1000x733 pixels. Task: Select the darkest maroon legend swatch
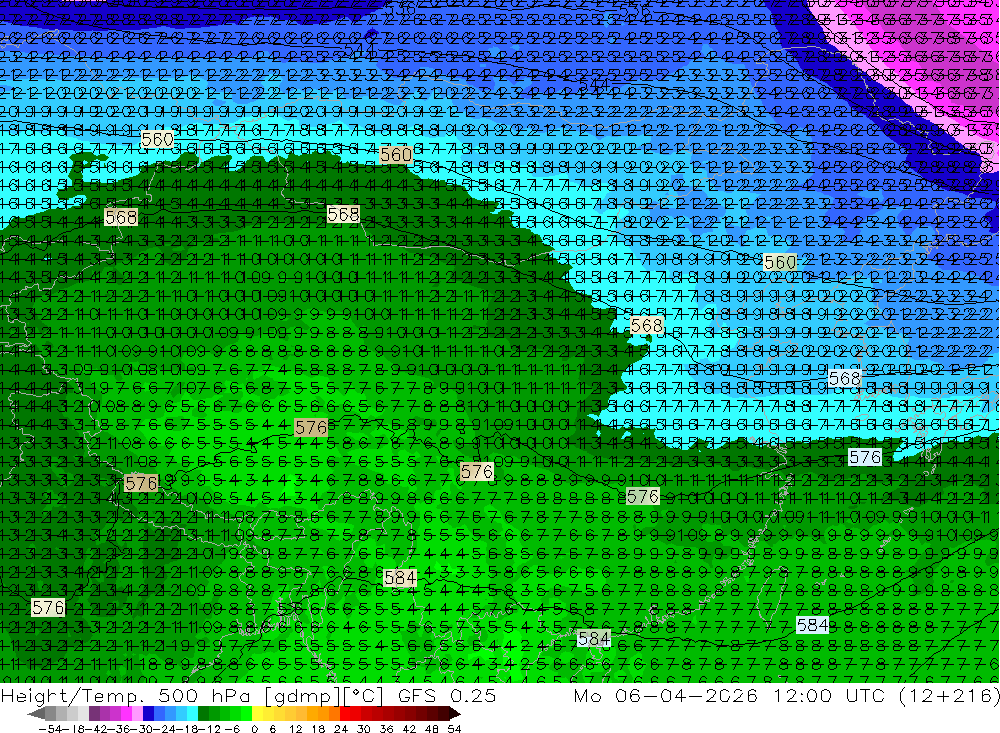click(x=444, y=714)
